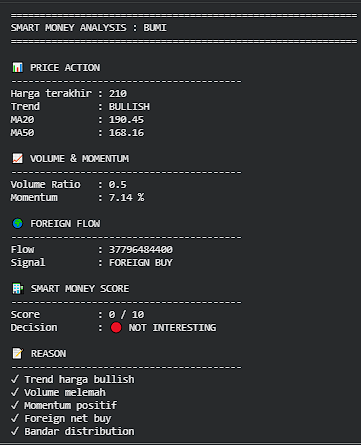Click the checkmark before Momentum positif
Image resolution: width=361 pixels, height=445 pixels.
pos(15,405)
